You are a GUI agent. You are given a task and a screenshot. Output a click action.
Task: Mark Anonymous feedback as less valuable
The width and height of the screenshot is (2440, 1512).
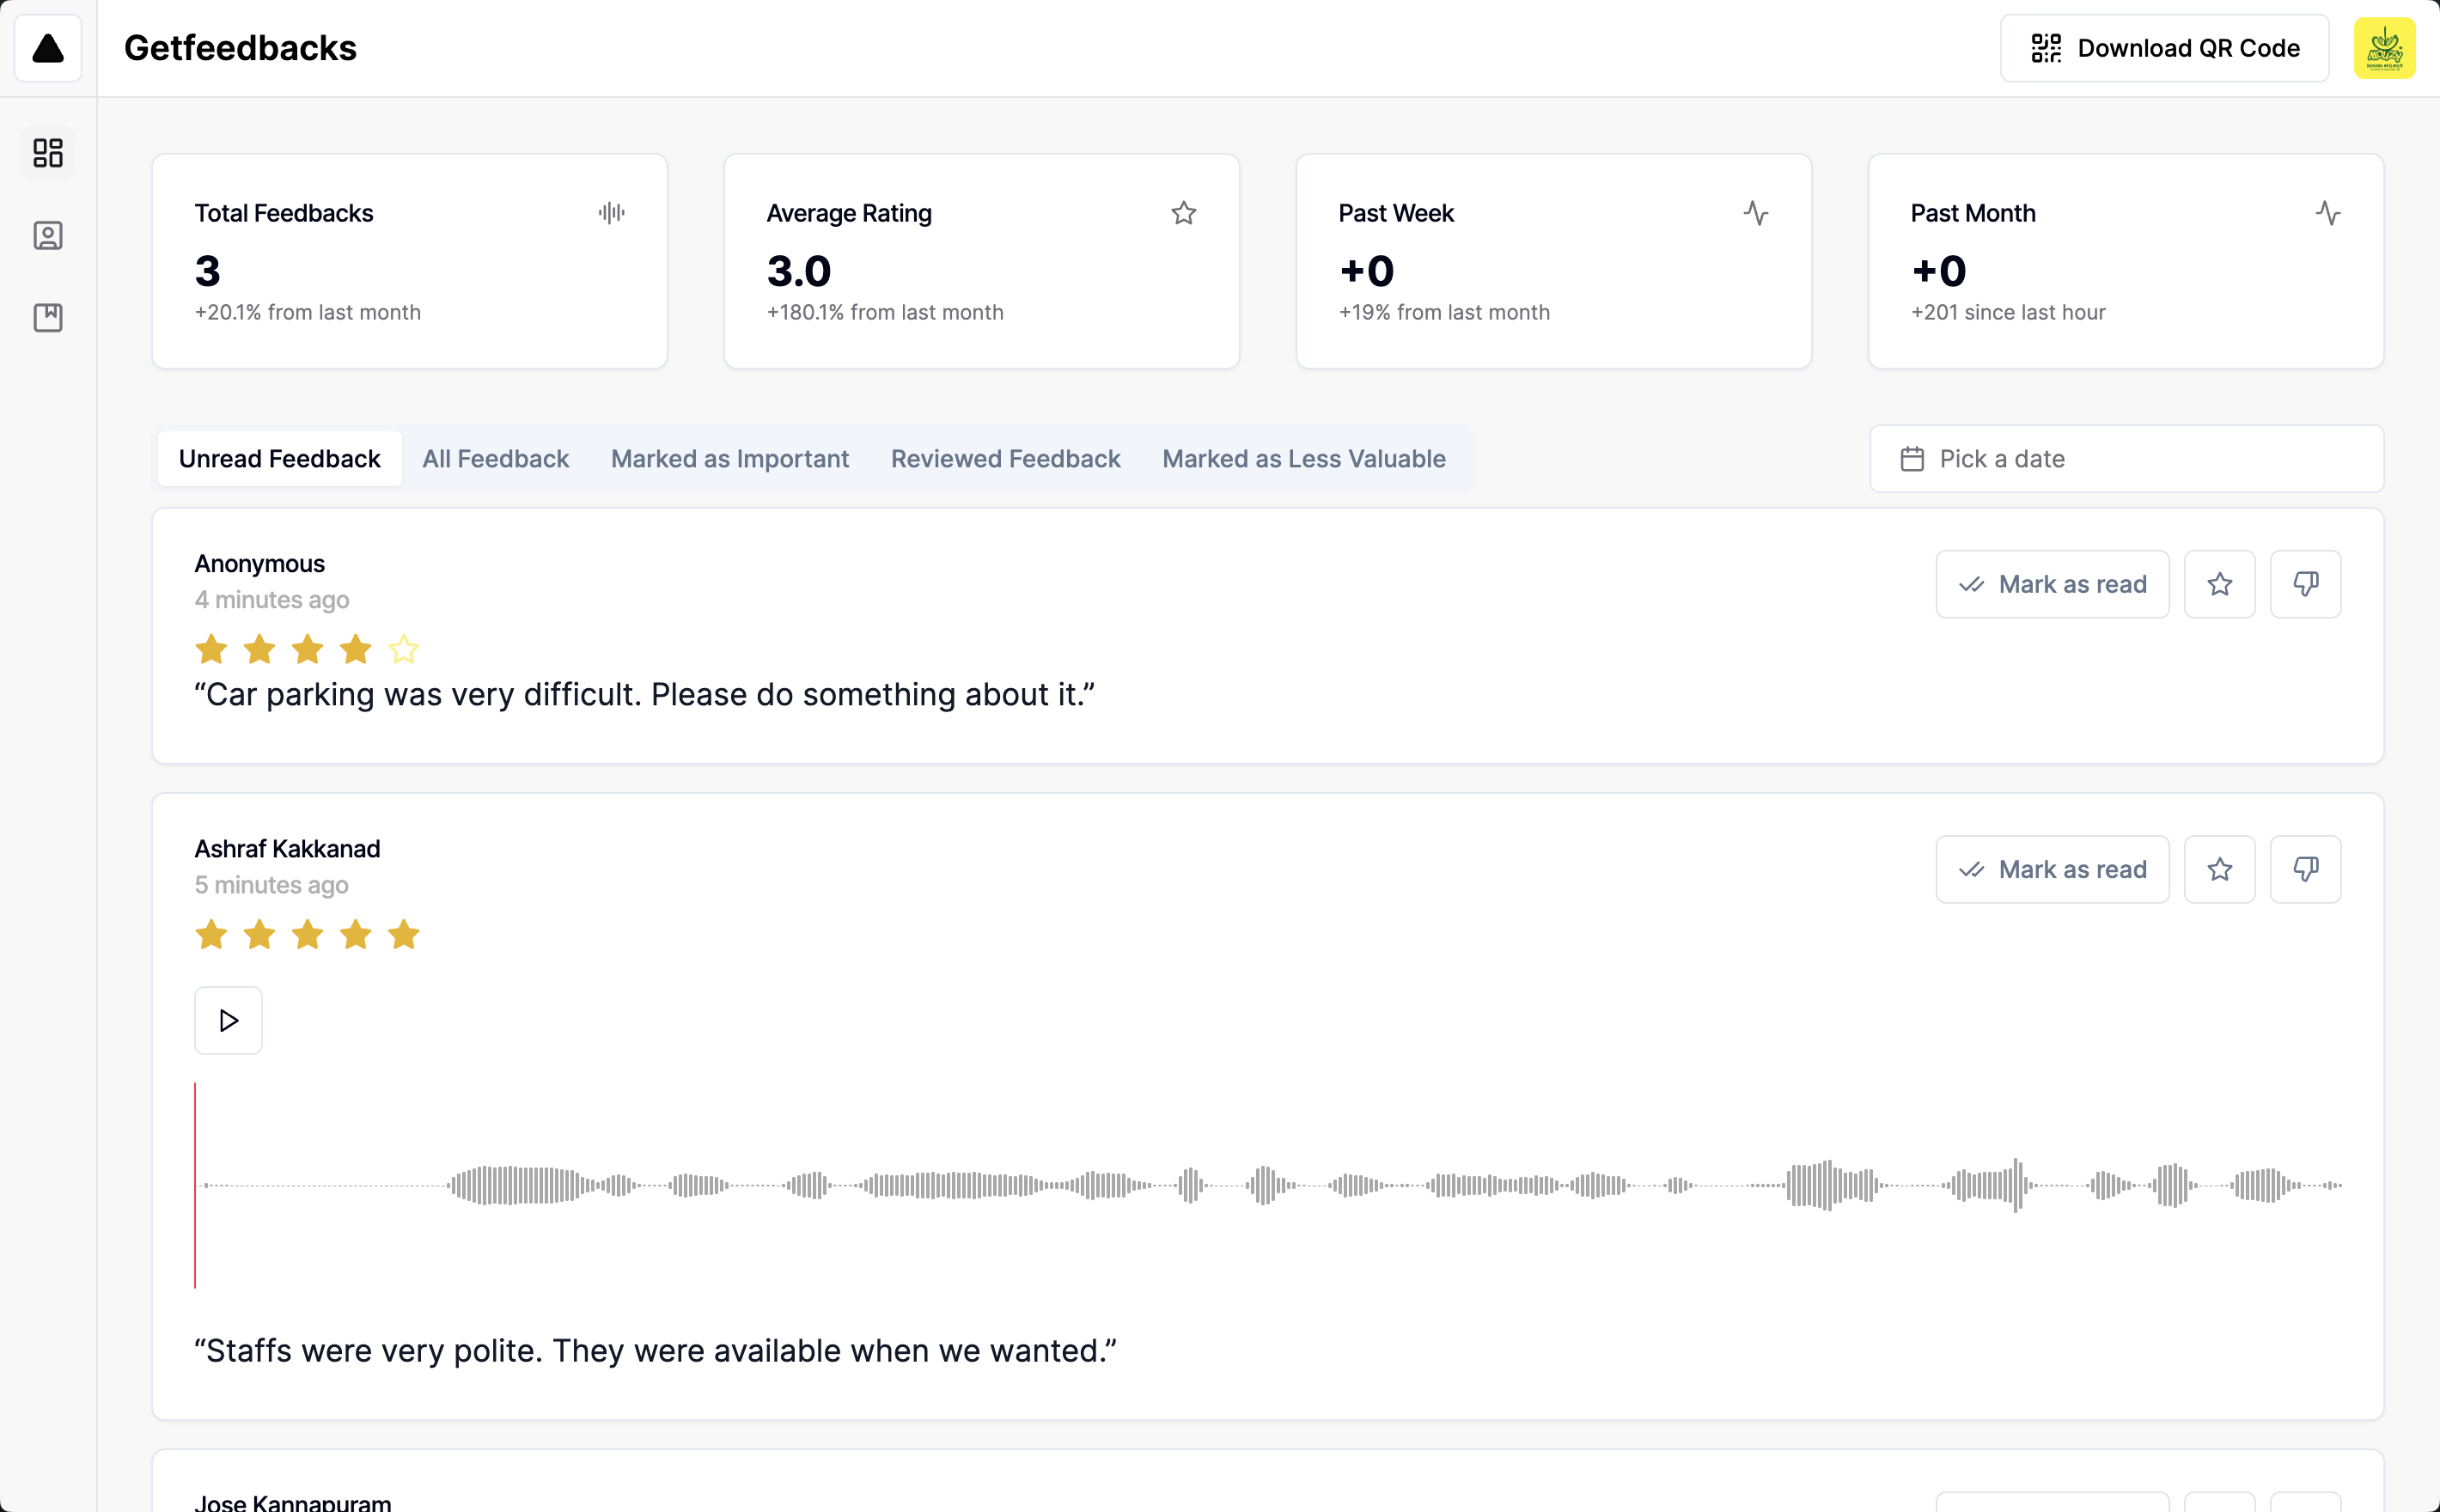click(x=2305, y=584)
